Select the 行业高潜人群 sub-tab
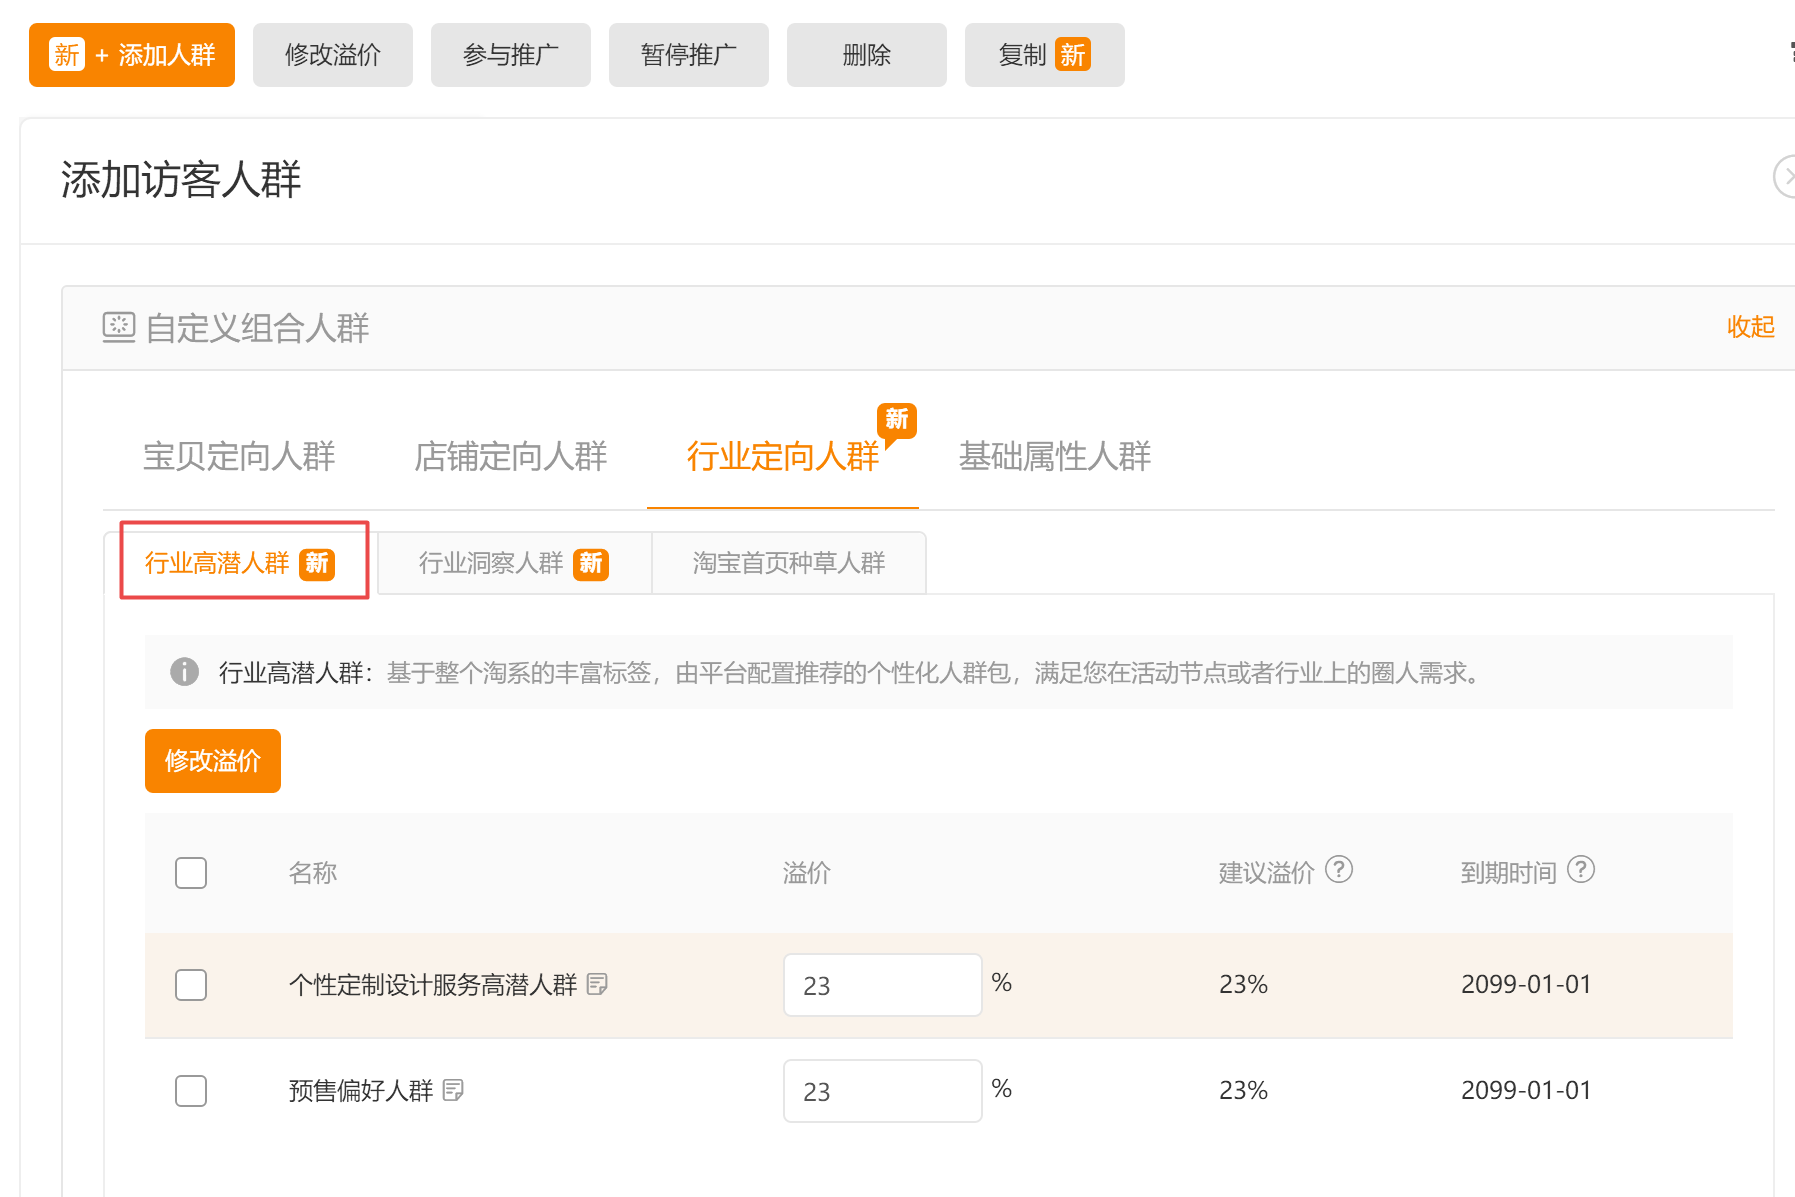Viewport: 1795px width, 1197px height. 240,563
